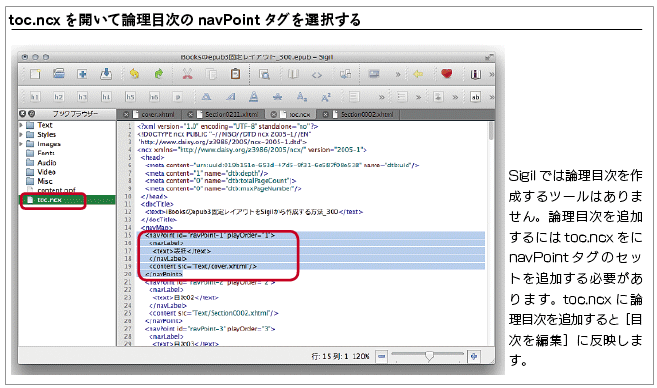Apply Heading 6 with h6 button
This screenshot has width=657, height=388.
point(154,97)
